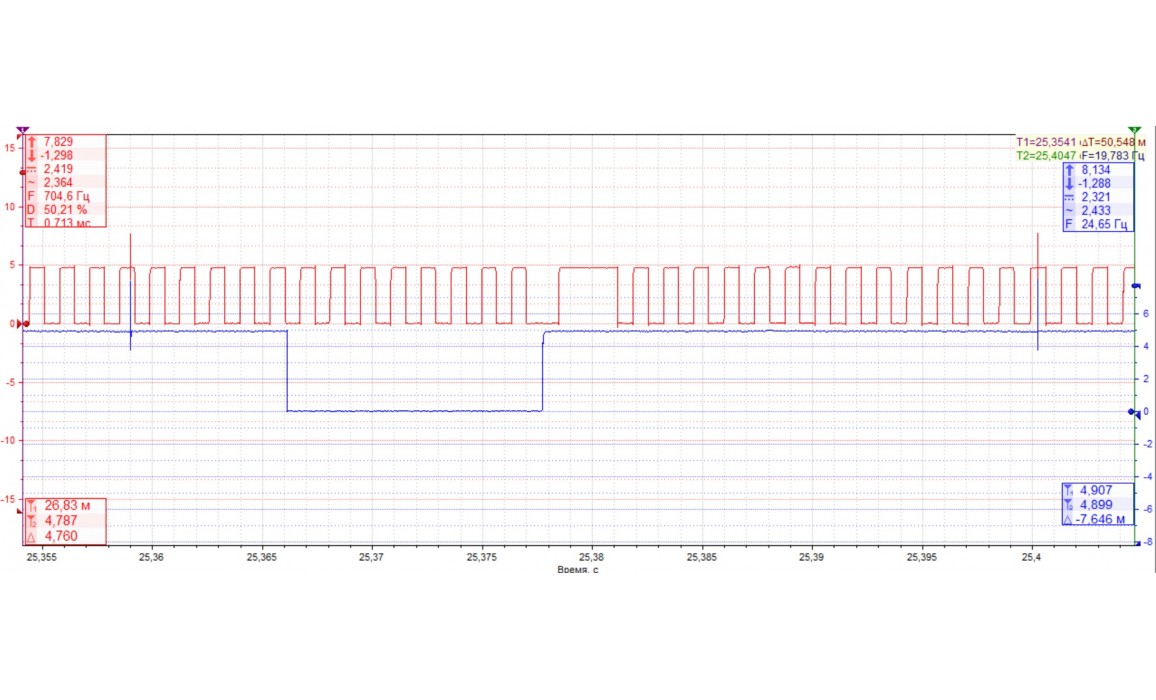Viewport: 1156px width, 700px height.
Task: Click the red trigger level marker on left axis
Action: pyautogui.click(x=22, y=170)
